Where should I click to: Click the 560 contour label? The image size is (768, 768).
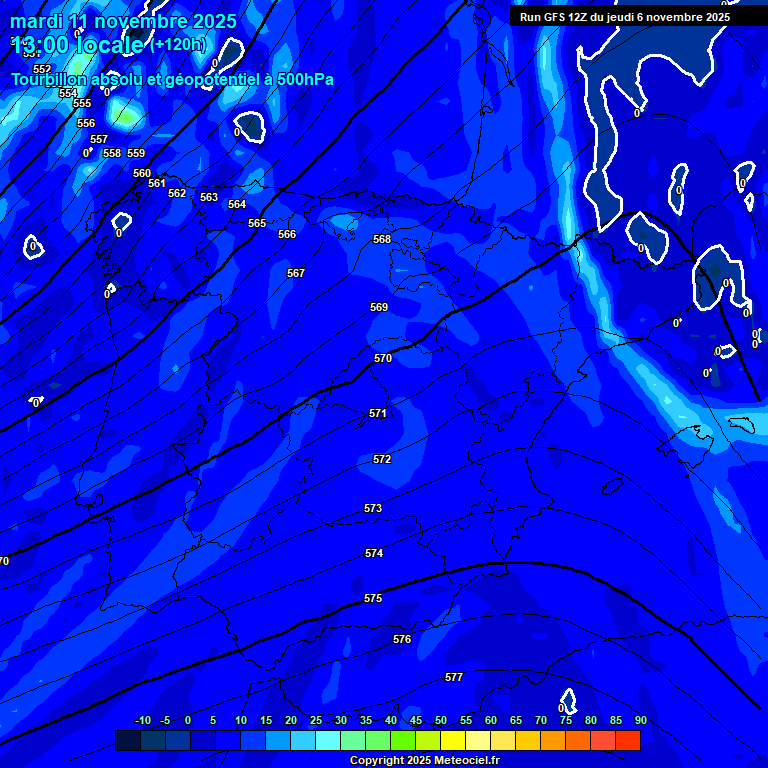142,173
